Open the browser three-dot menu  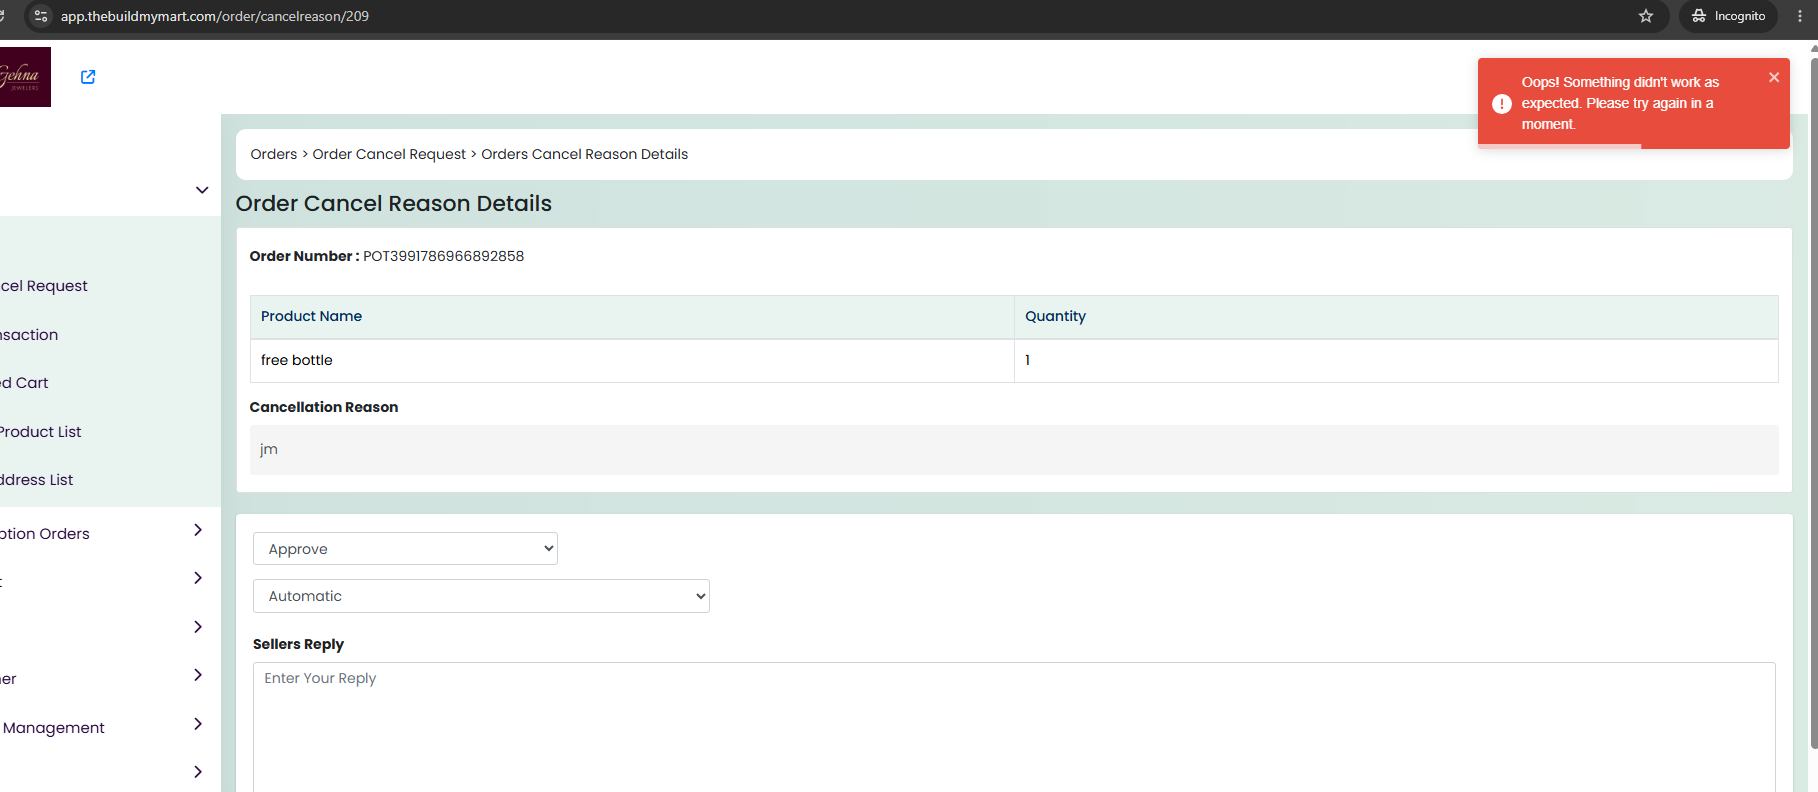tap(1800, 16)
